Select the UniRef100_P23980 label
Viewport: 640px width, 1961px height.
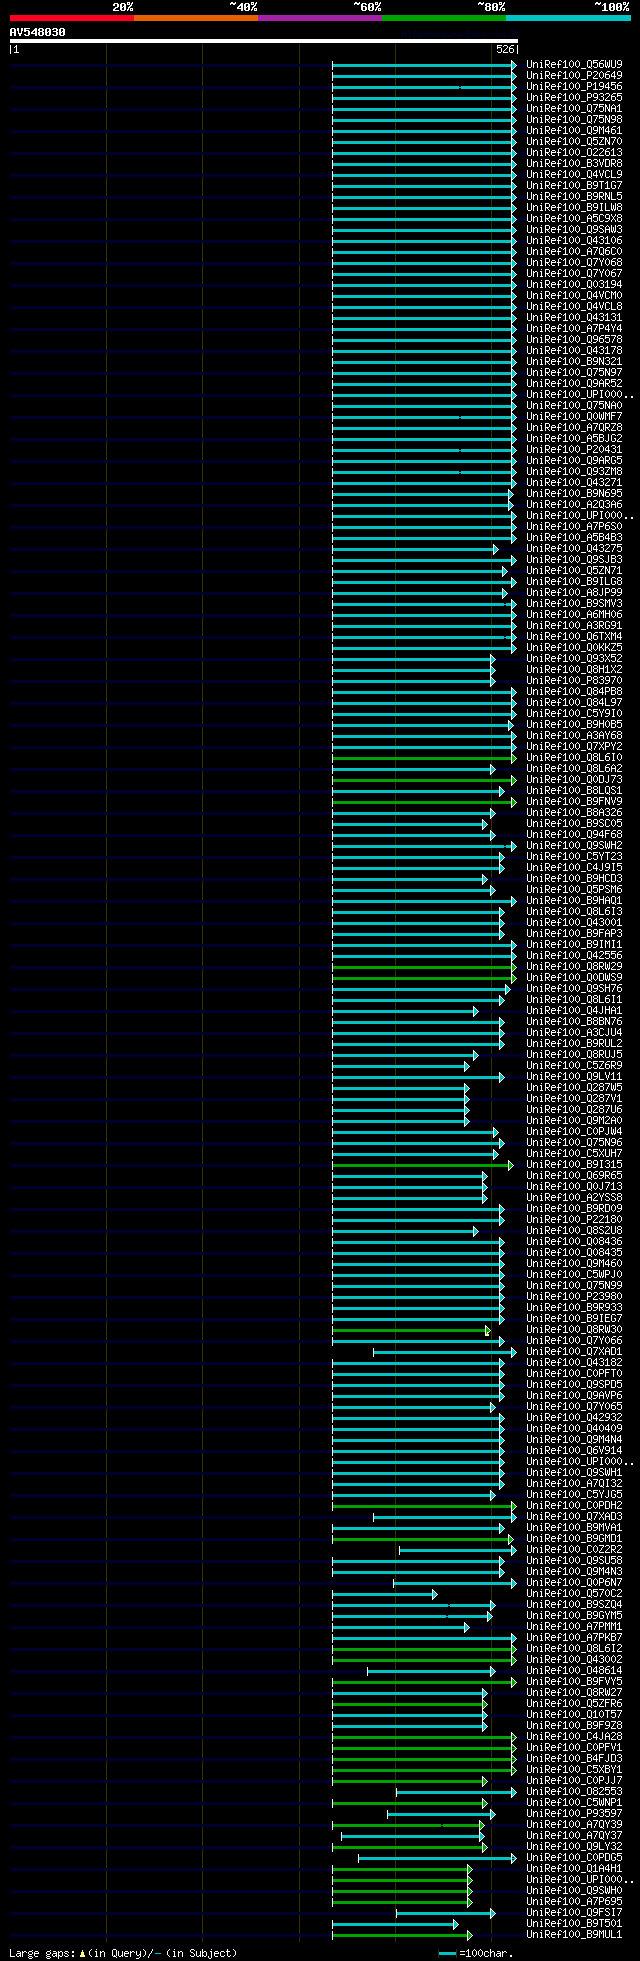pos(574,1296)
